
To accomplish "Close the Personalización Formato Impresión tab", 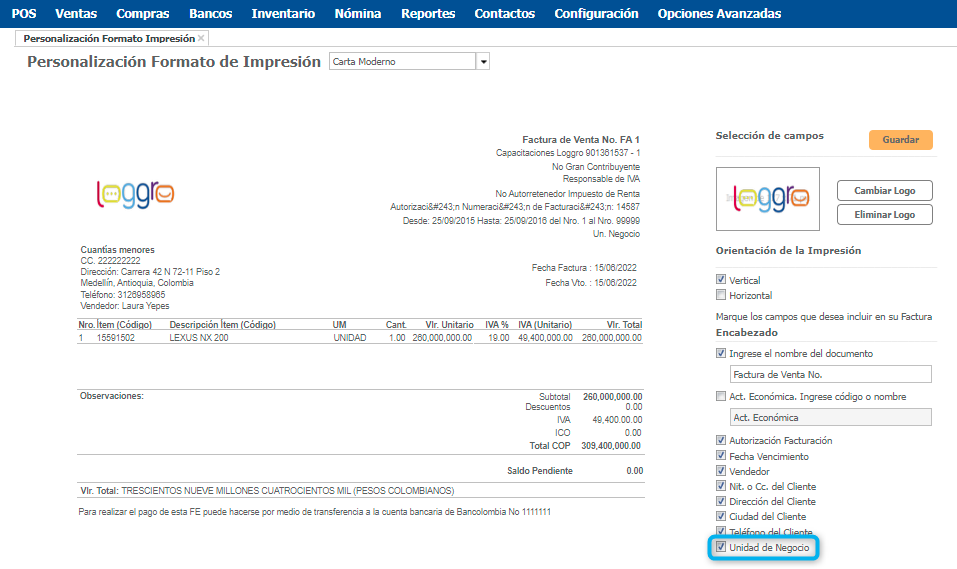I will (x=201, y=38).
